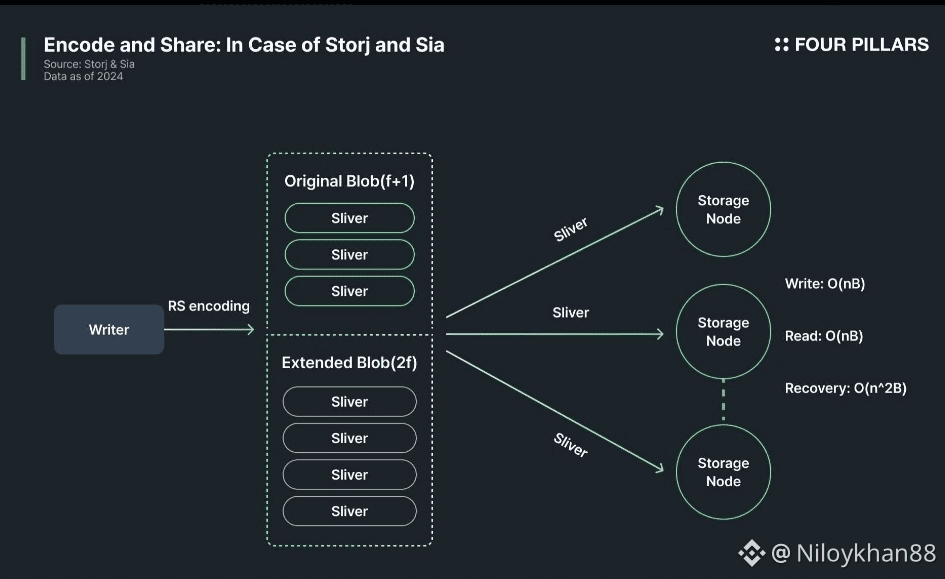Click the Sliver label on the downward-slanting arrow
945x579 pixels.
pyautogui.click(x=570, y=445)
